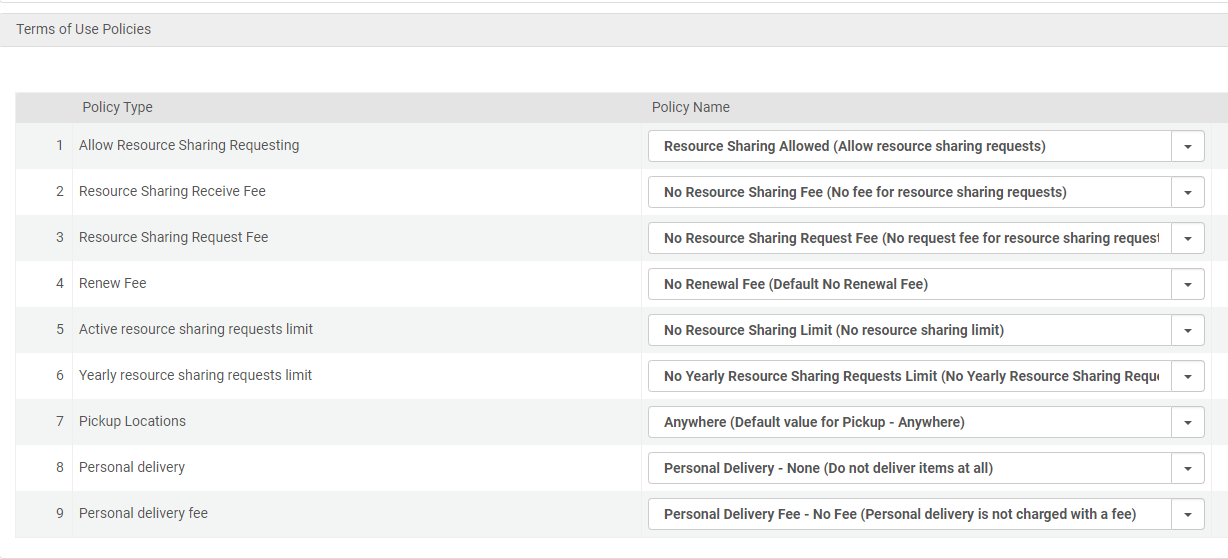Click the Terms of Use Policies section header
Viewport: 1228px width, 559px height.
coord(84,29)
